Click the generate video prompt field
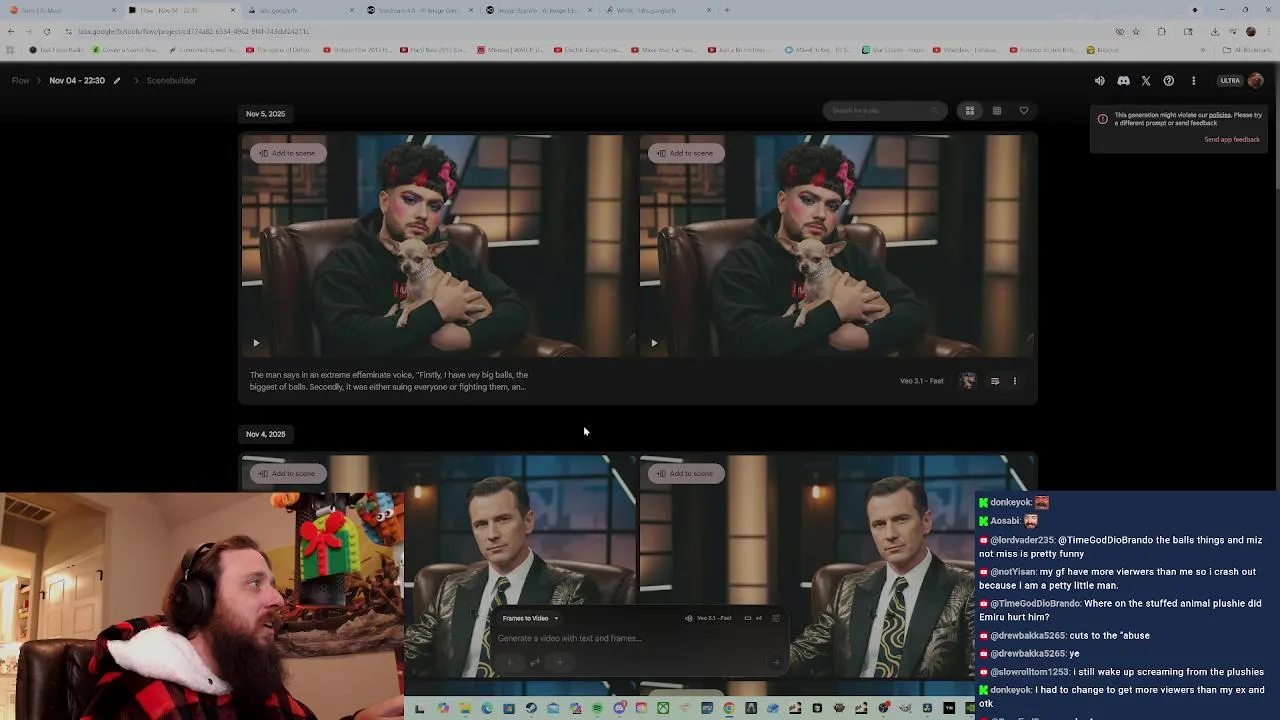The image size is (1280, 720). pos(570,638)
